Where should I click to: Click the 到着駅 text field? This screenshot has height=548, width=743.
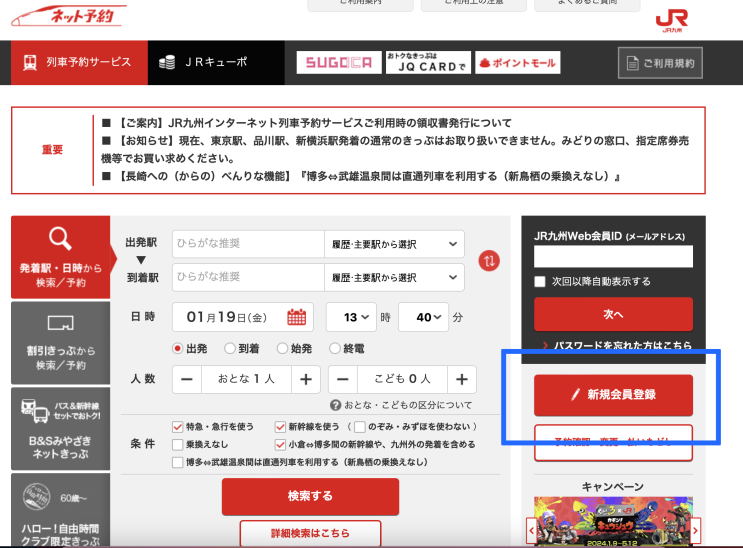click(x=248, y=277)
